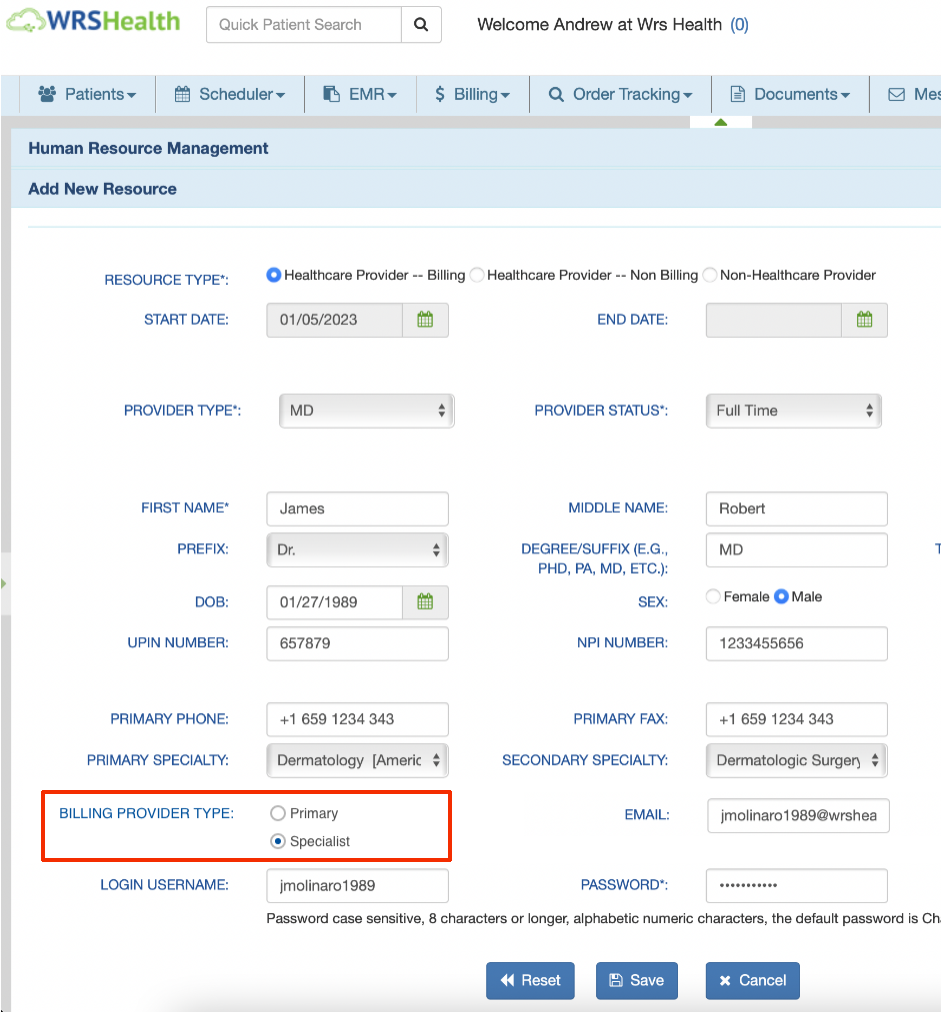Screen dimensions: 941x1014
Task: Open the Patients menu
Action: tap(87, 94)
